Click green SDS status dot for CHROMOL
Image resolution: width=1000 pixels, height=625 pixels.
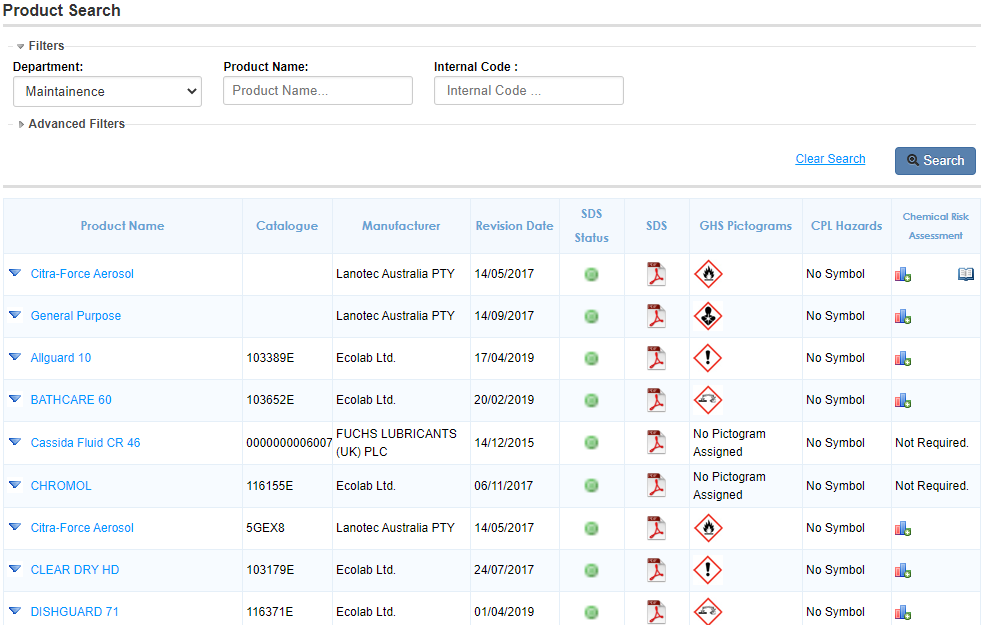[591, 486]
